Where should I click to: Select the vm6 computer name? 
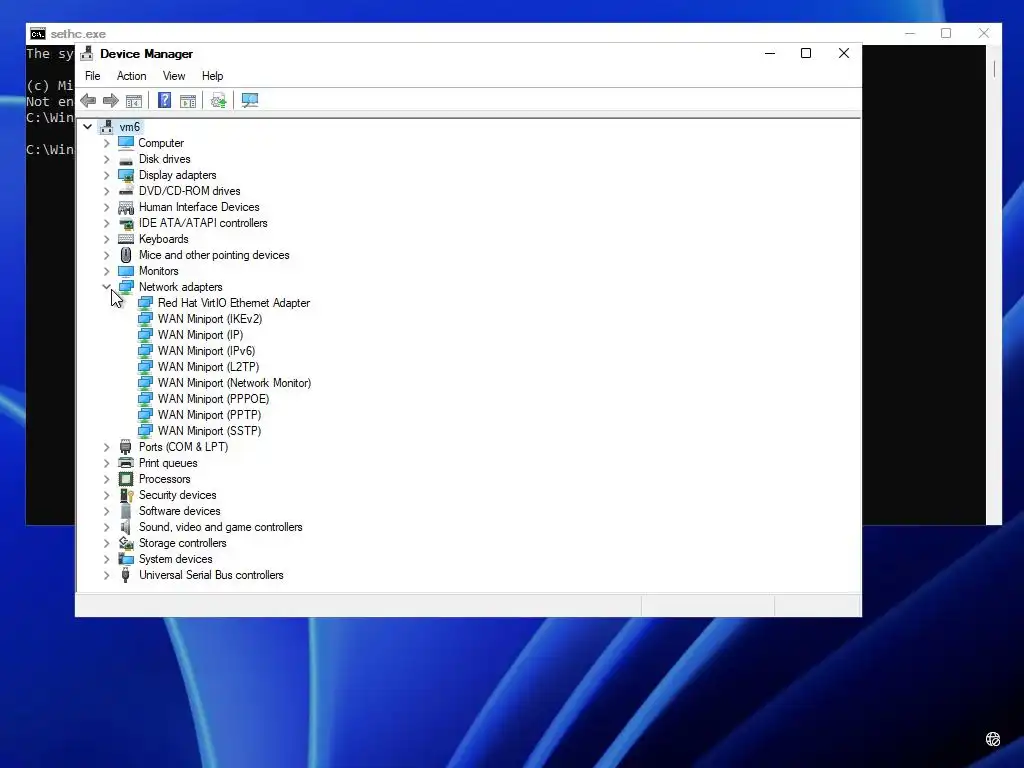tap(129, 127)
